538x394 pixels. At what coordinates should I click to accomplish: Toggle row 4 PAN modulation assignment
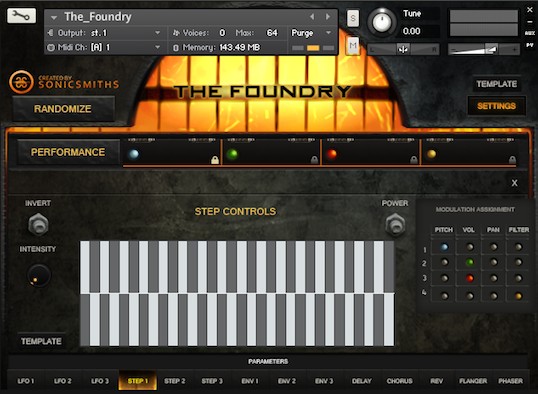tap(494, 296)
